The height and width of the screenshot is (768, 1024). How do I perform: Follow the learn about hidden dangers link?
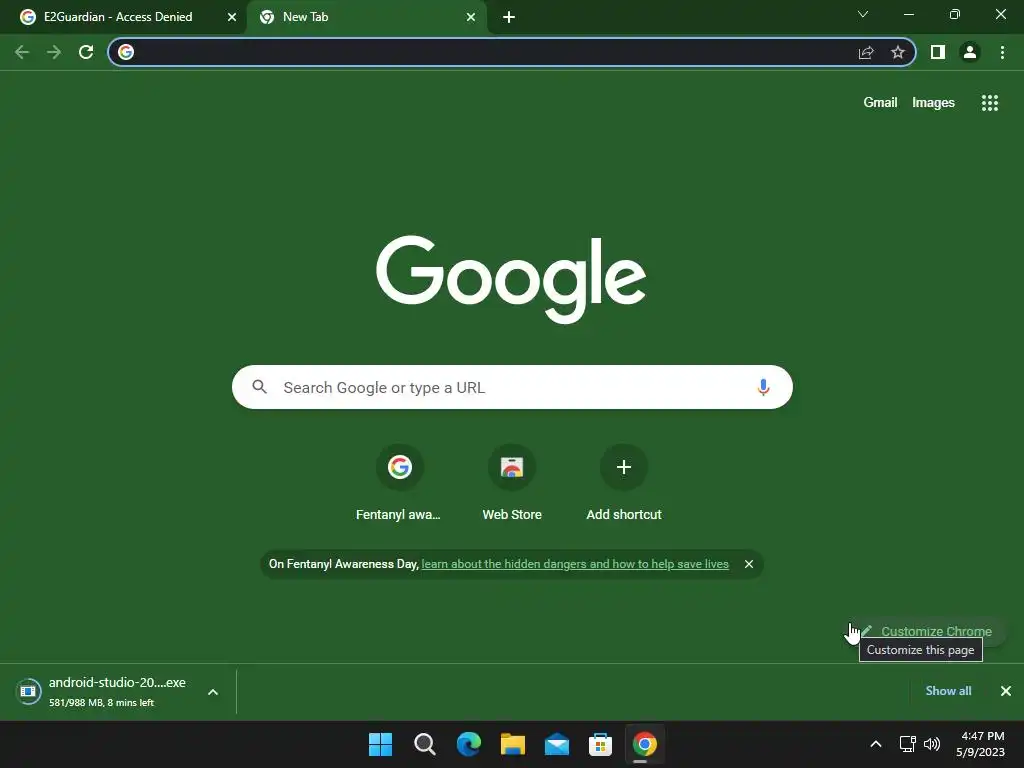pyautogui.click(x=575, y=564)
